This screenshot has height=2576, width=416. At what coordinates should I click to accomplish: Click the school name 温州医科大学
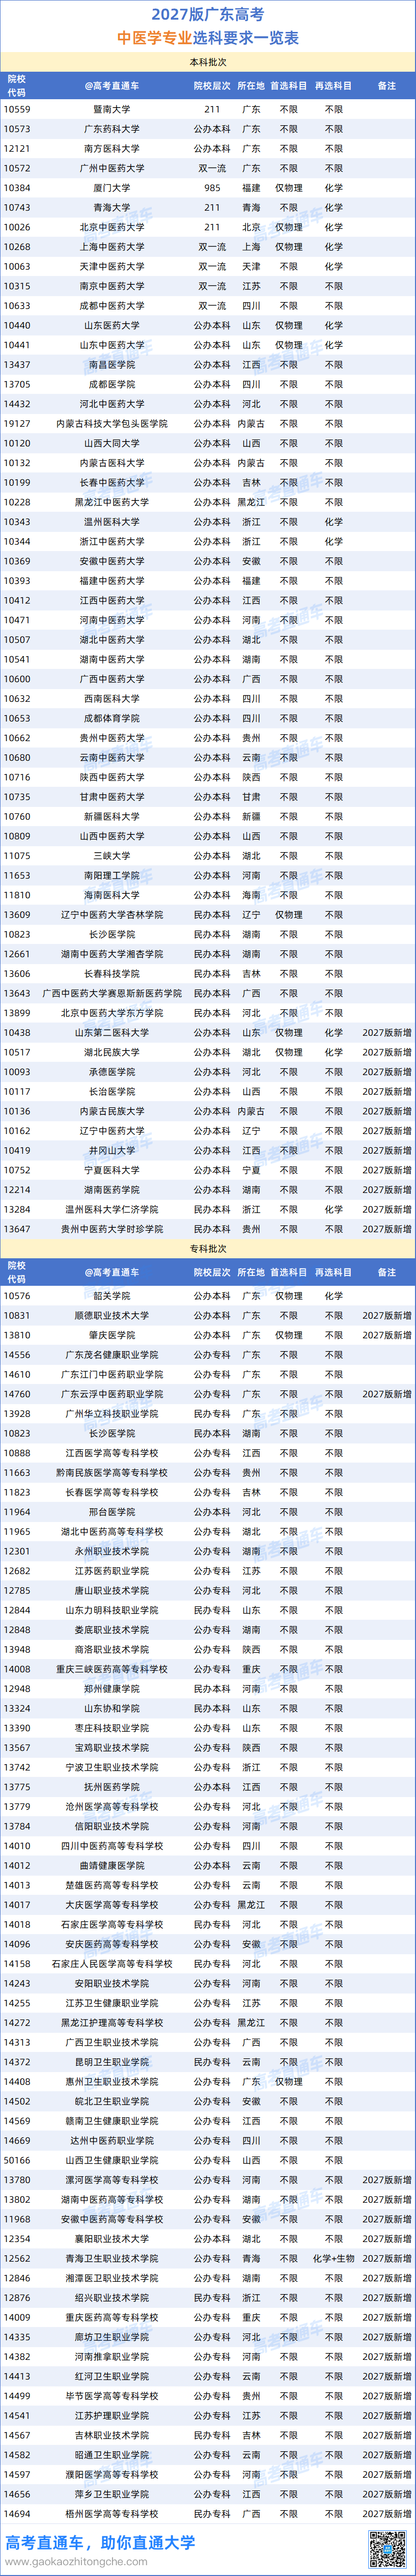click(x=112, y=522)
